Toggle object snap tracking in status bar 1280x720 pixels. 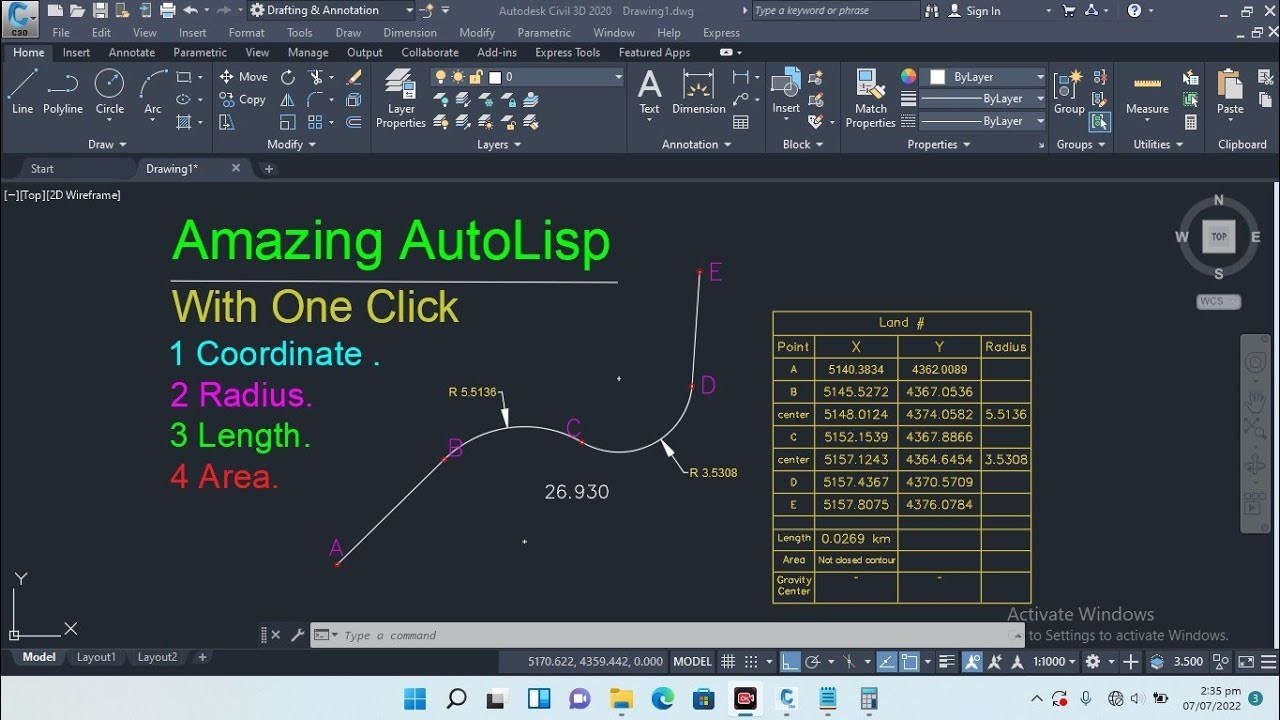(x=886, y=661)
